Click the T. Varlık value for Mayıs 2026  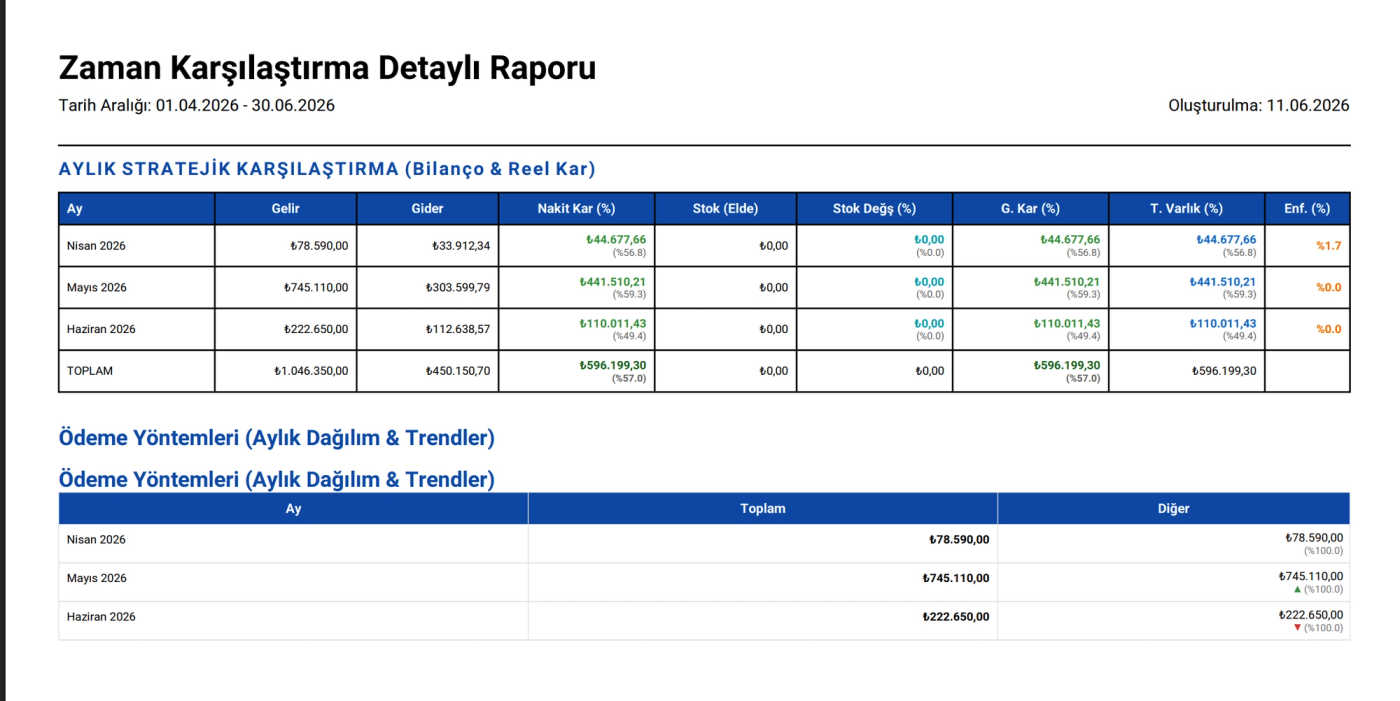tap(1222, 282)
